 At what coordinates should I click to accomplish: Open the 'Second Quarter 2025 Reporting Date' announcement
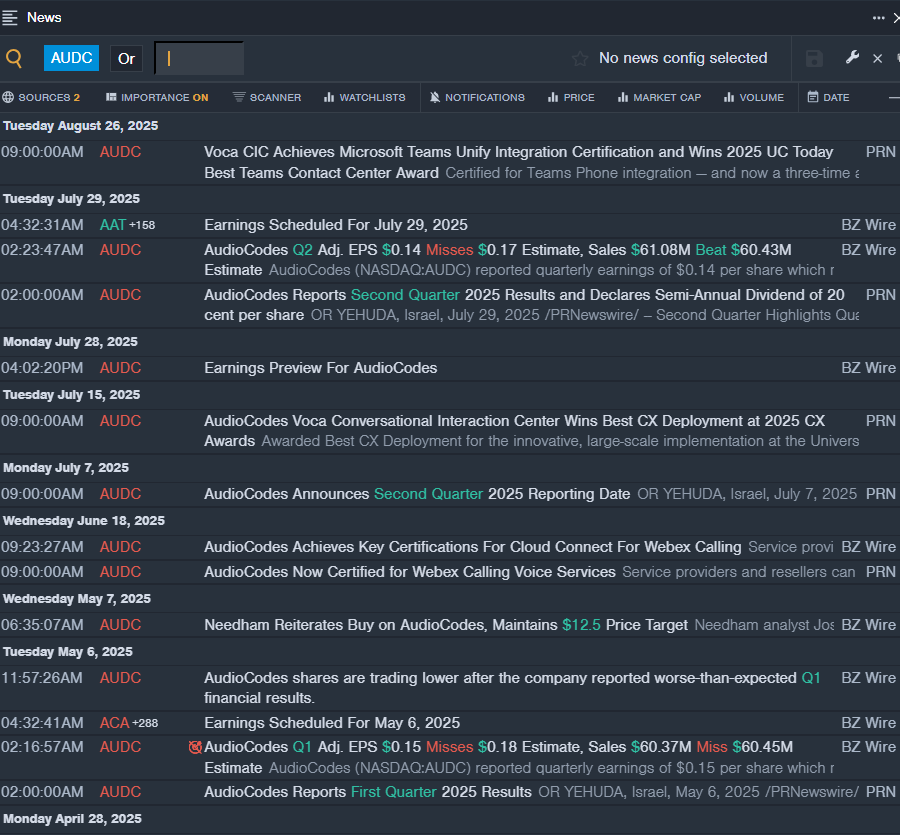[x=532, y=494]
